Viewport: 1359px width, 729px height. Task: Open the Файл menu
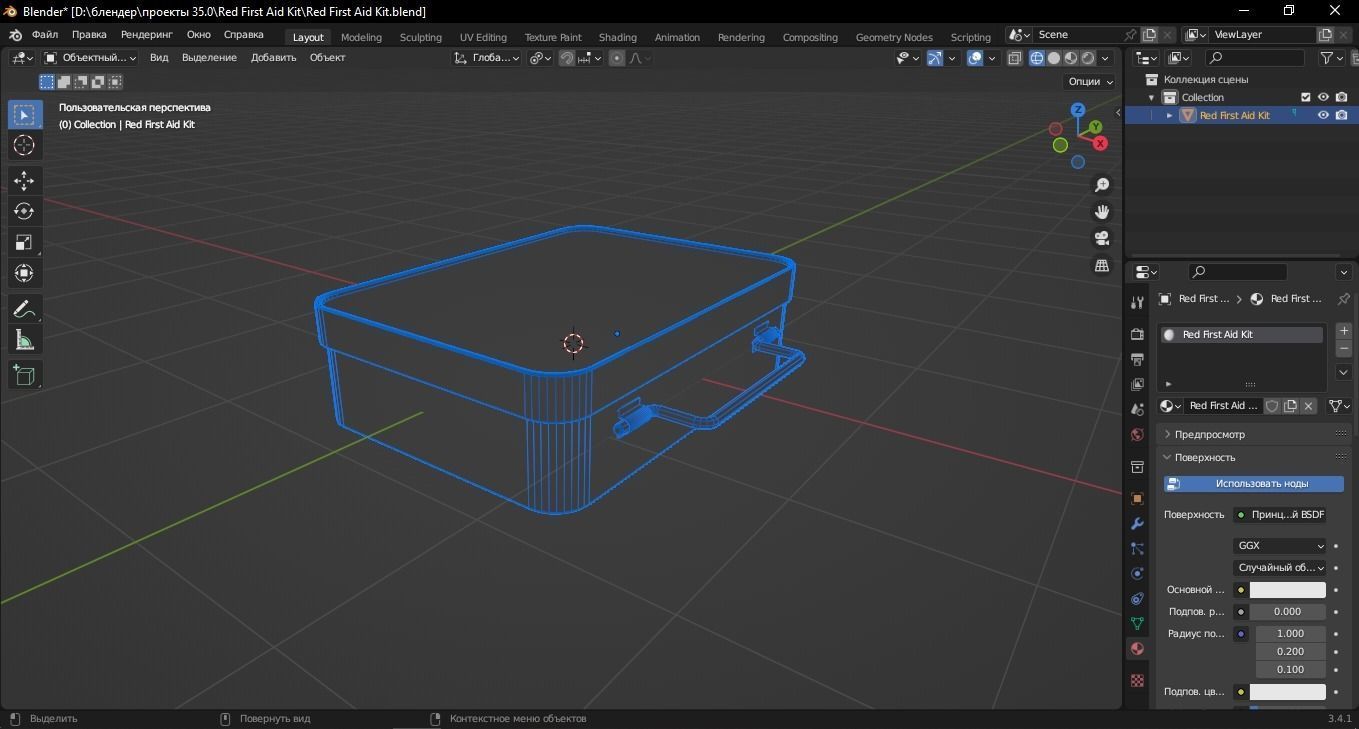[x=45, y=35]
